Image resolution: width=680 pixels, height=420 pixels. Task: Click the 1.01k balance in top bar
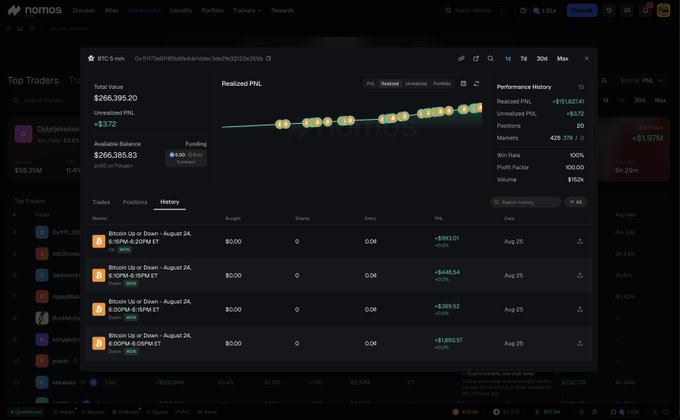(545, 10)
